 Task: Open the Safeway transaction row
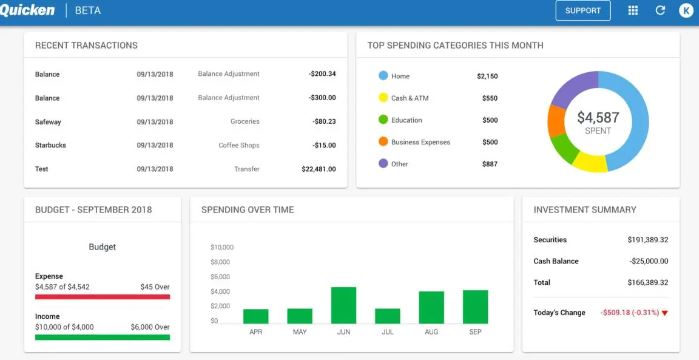pos(185,122)
